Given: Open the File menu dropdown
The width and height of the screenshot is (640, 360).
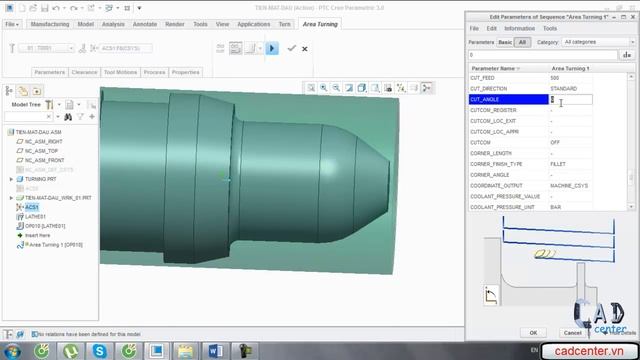Looking at the screenshot, I should (x=12, y=24).
